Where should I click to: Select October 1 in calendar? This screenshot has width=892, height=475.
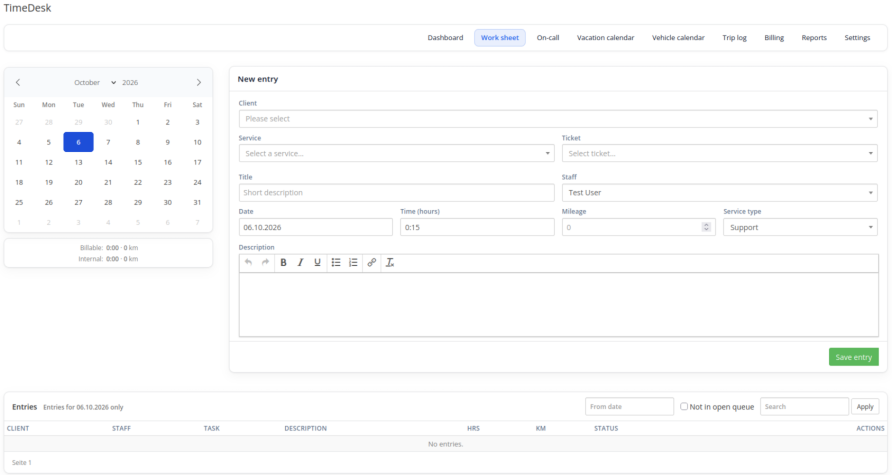click(138, 122)
